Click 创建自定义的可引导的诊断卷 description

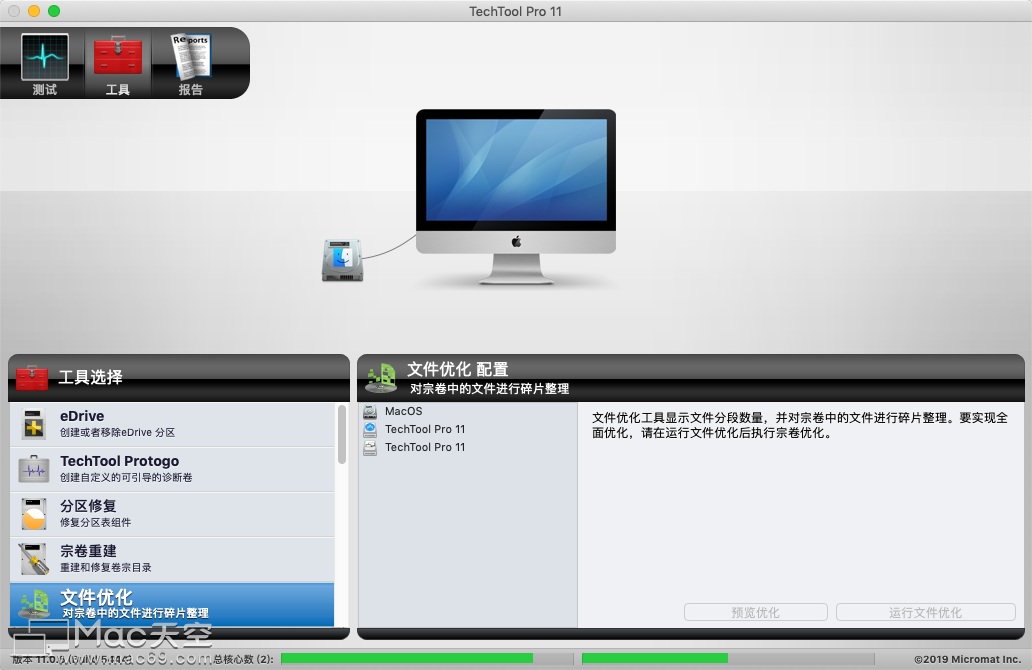point(126,477)
